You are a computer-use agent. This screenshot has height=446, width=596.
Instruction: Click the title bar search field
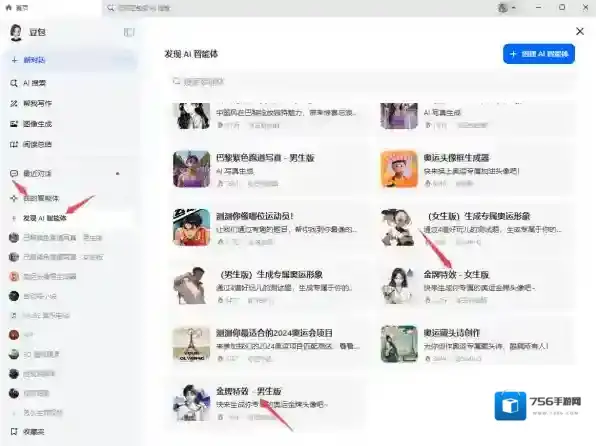[x=140, y=8]
